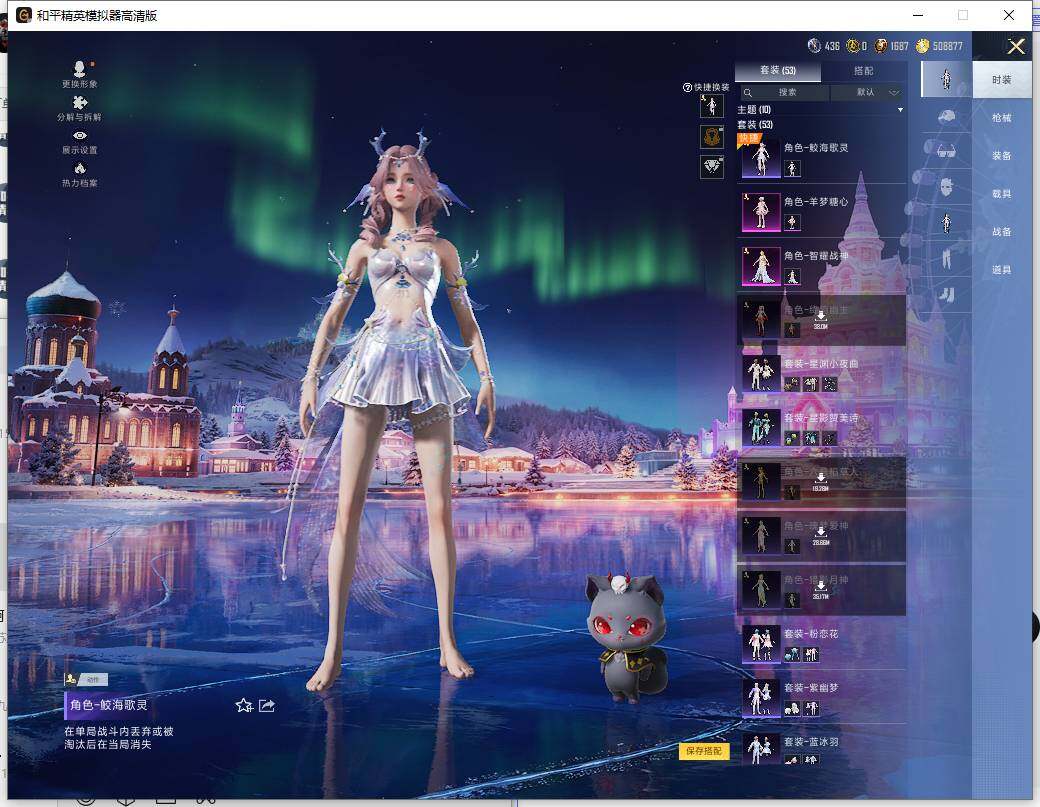Download the 28.66M locked outfit

pos(820,536)
